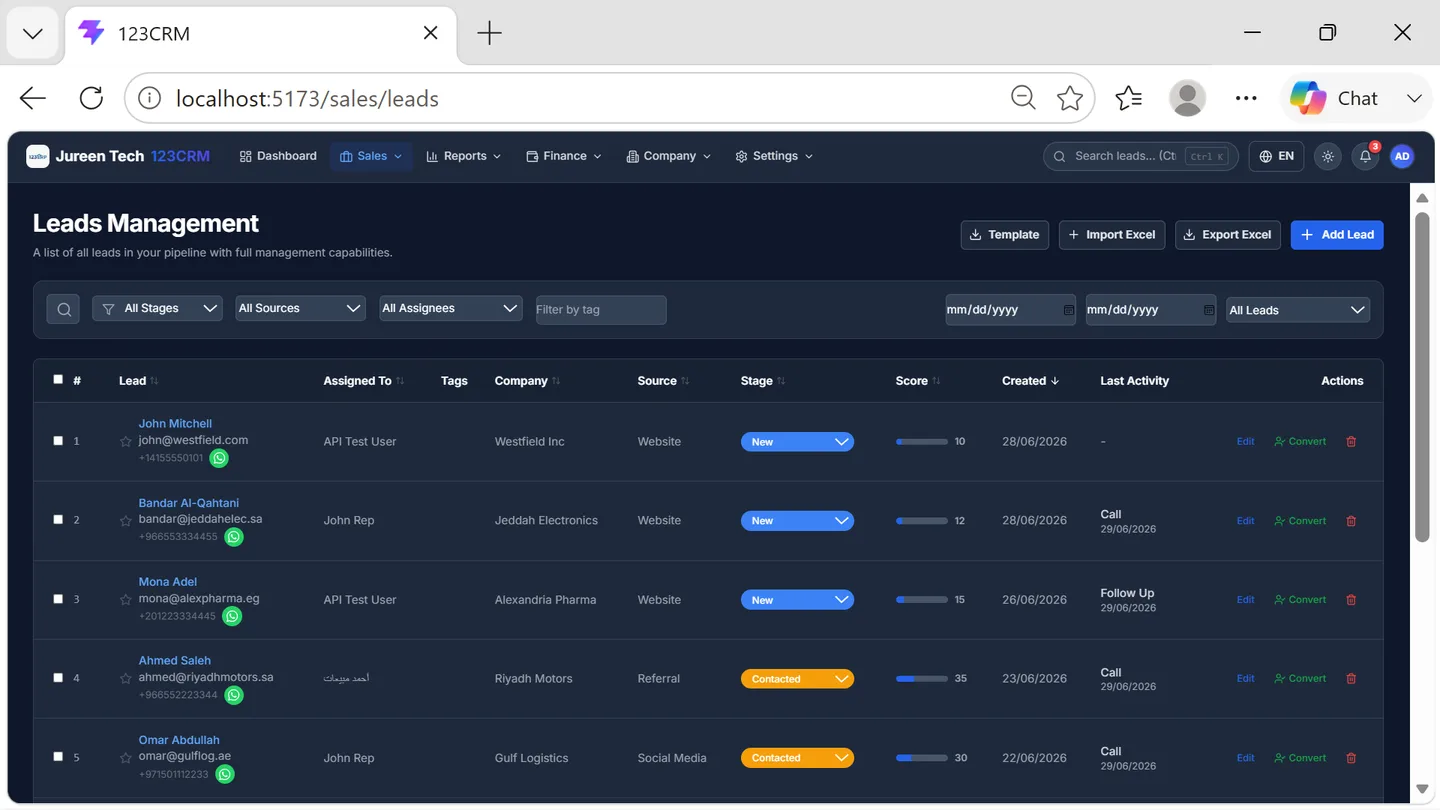The width and height of the screenshot is (1440, 810).
Task: Open the Dashboard menu item
Action: (278, 156)
